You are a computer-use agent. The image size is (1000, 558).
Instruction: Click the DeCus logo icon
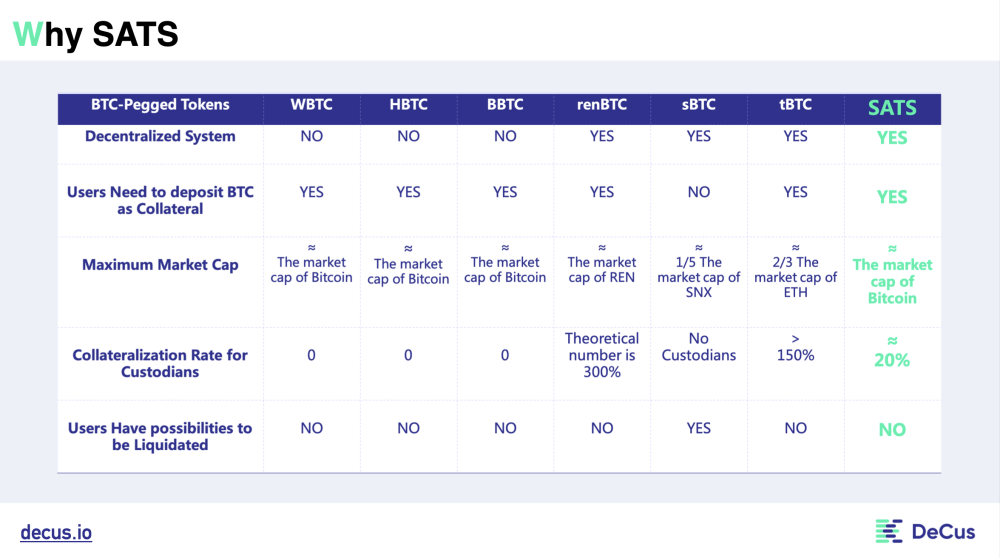click(x=889, y=531)
